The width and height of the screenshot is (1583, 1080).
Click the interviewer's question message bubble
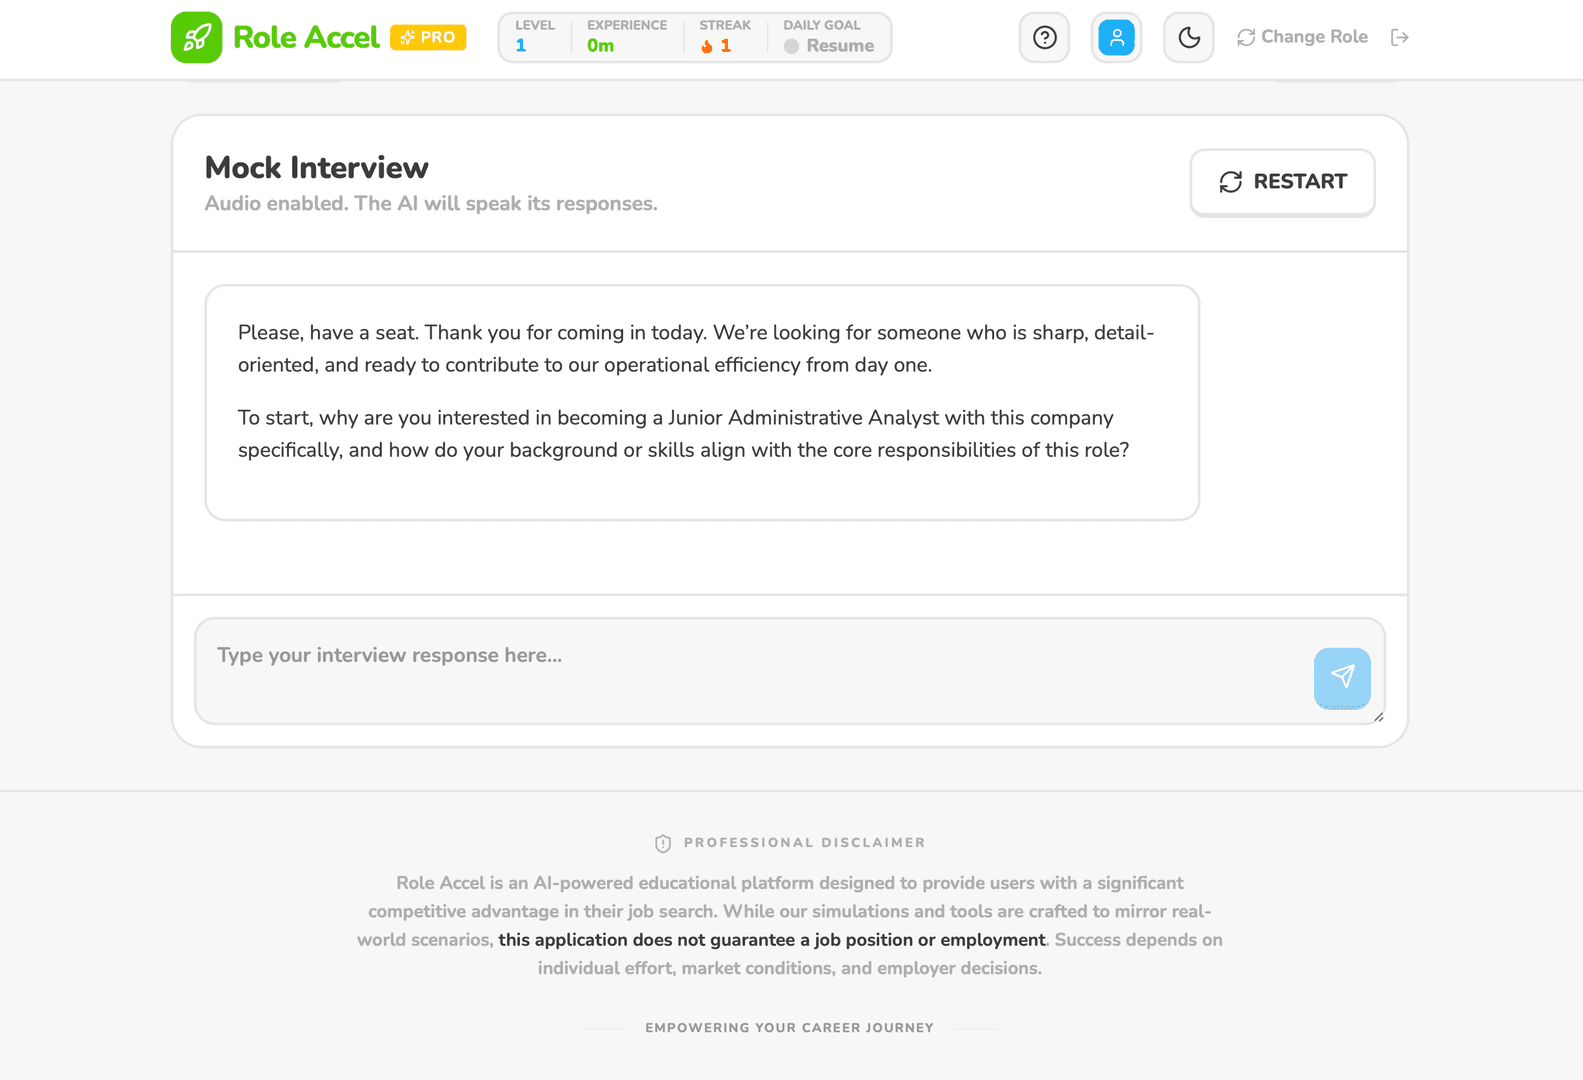(701, 402)
